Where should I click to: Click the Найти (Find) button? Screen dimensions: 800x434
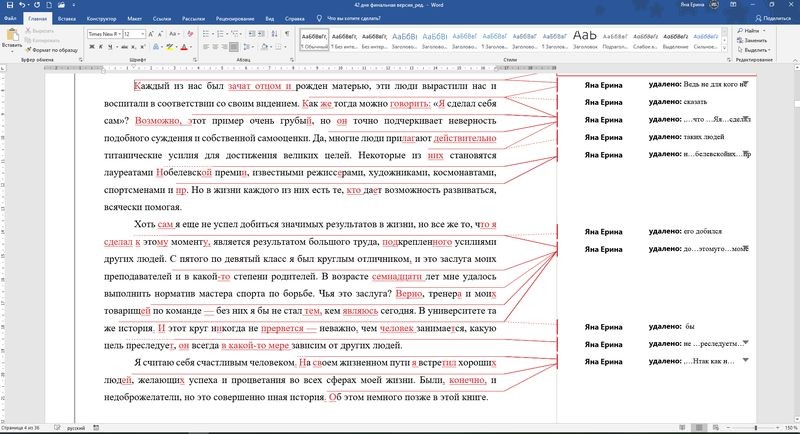tap(751, 31)
